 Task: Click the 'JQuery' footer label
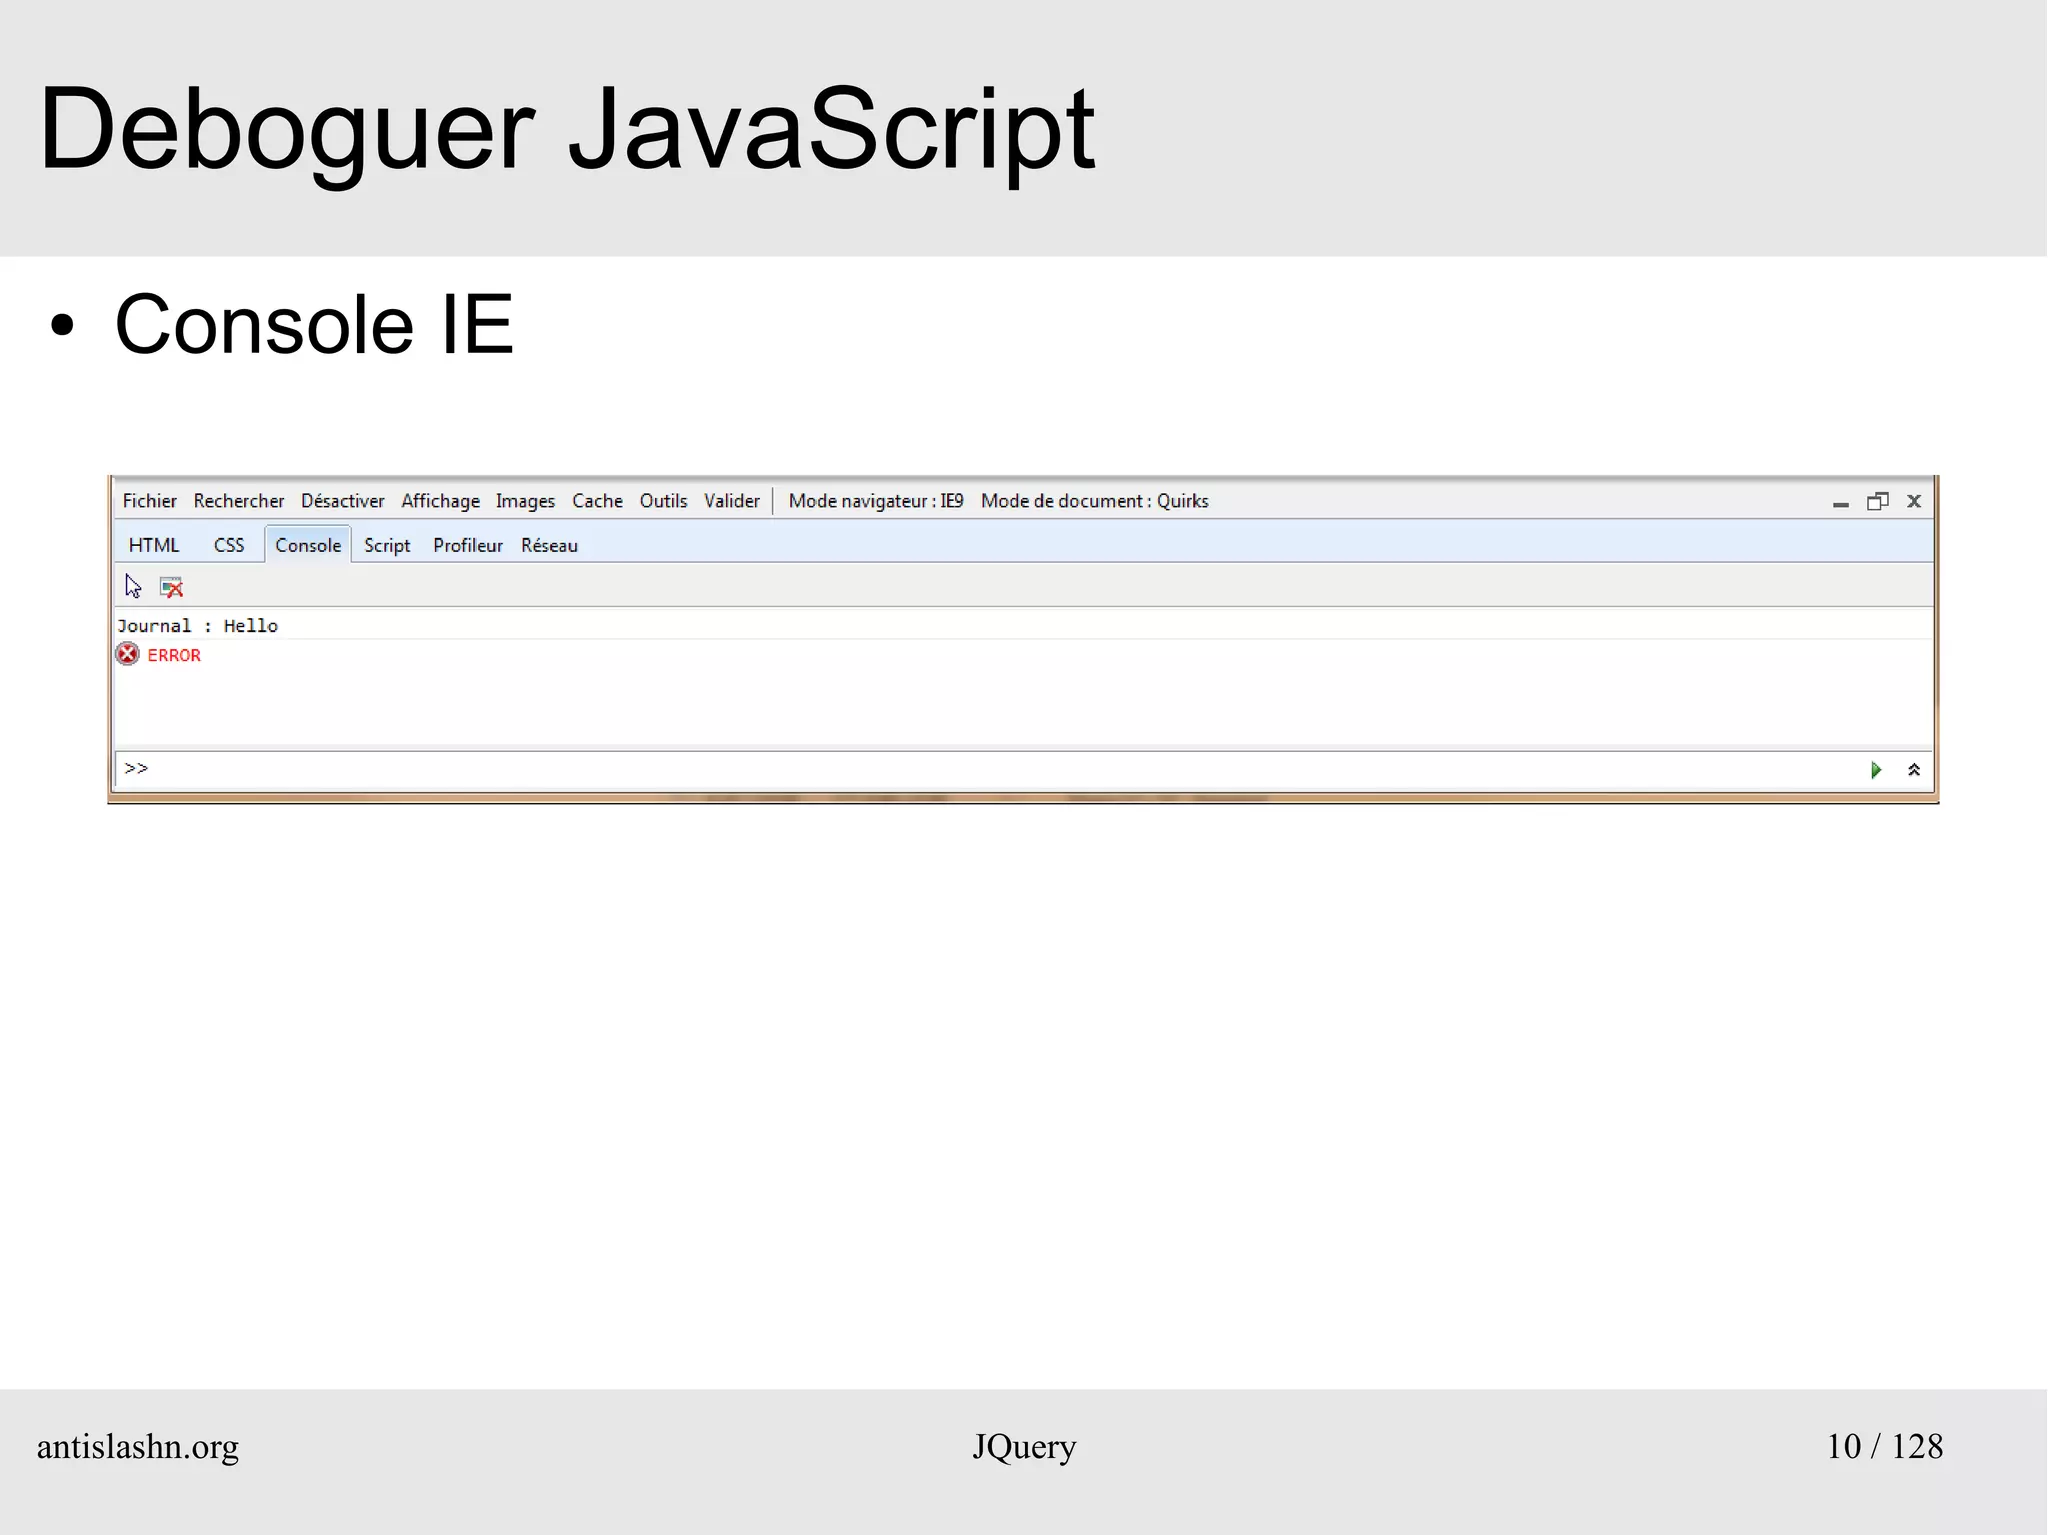click(x=1024, y=1447)
